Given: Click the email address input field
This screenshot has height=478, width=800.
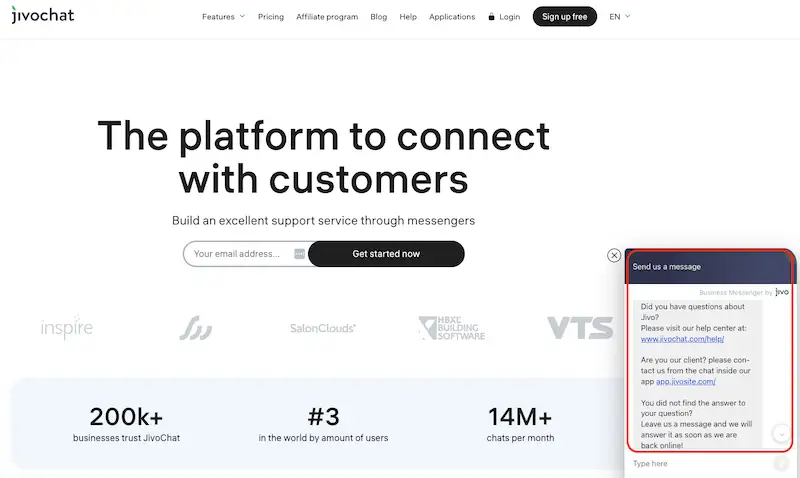Looking at the screenshot, I should click(240, 254).
